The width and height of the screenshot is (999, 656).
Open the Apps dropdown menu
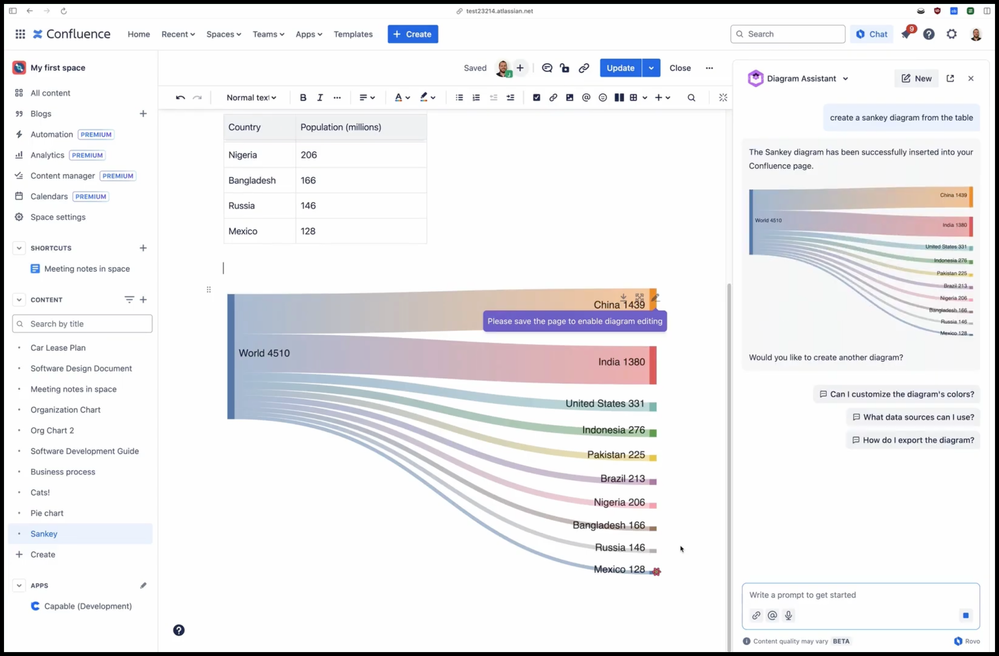click(309, 34)
